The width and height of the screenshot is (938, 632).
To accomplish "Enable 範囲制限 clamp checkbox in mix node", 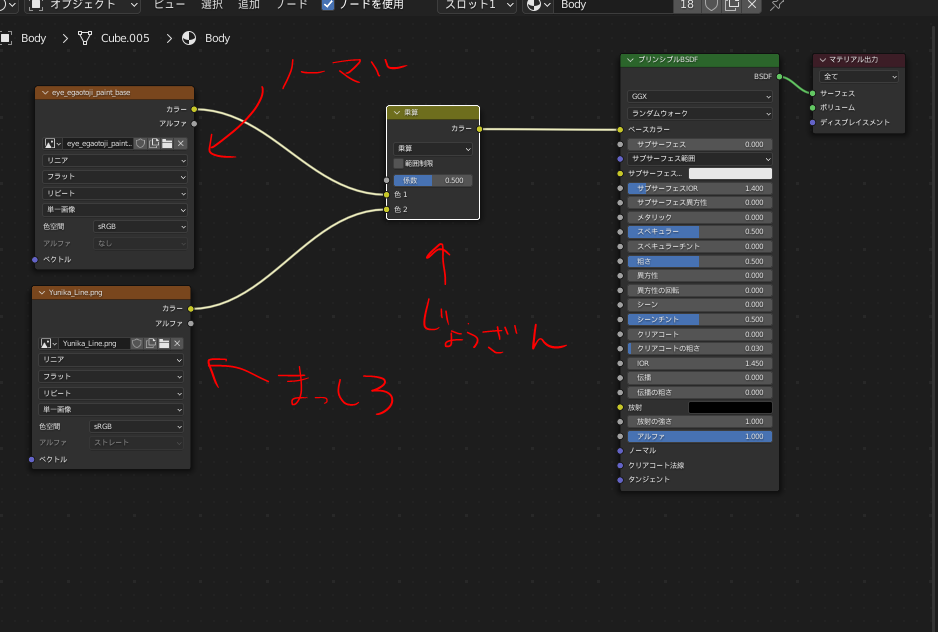I will point(399,163).
